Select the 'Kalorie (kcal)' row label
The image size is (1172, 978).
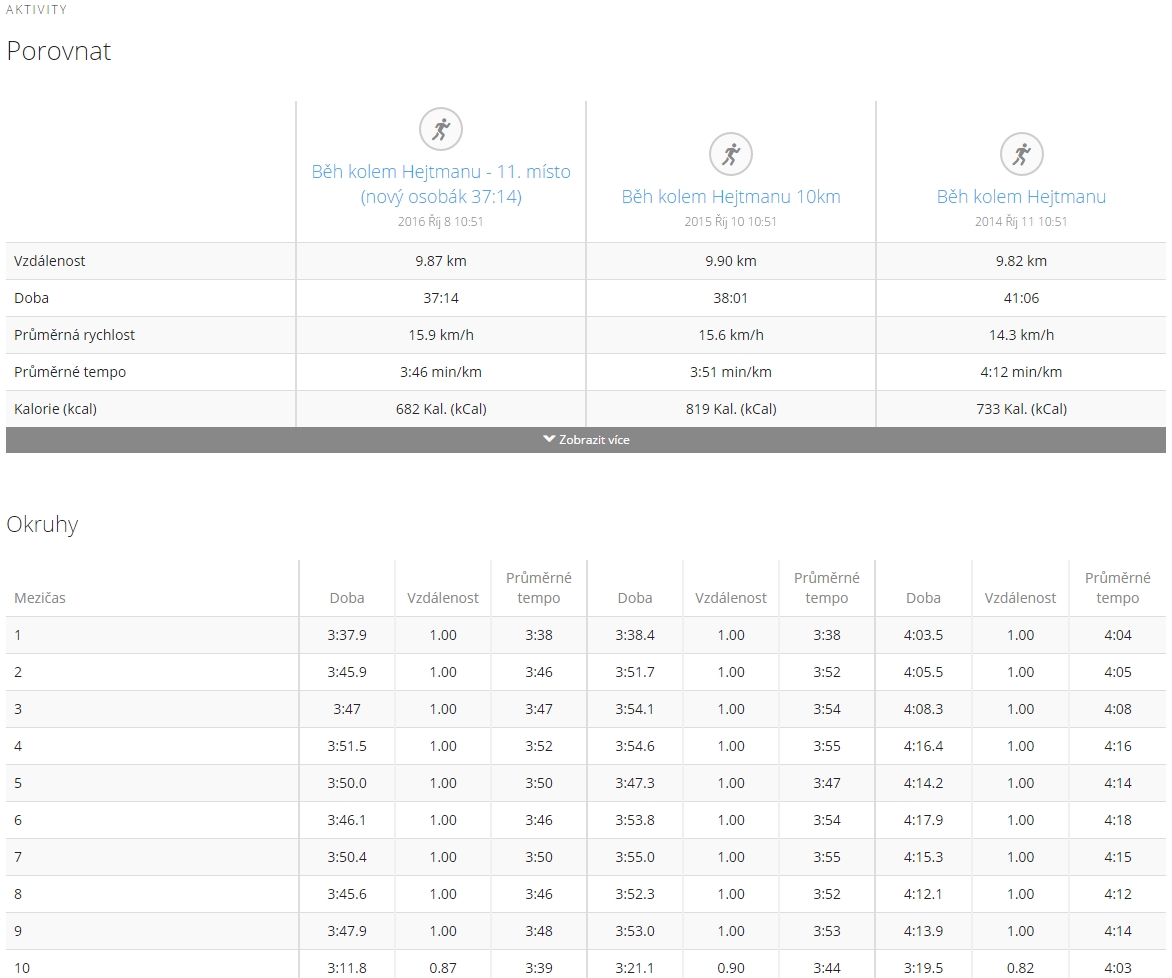coord(55,409)
